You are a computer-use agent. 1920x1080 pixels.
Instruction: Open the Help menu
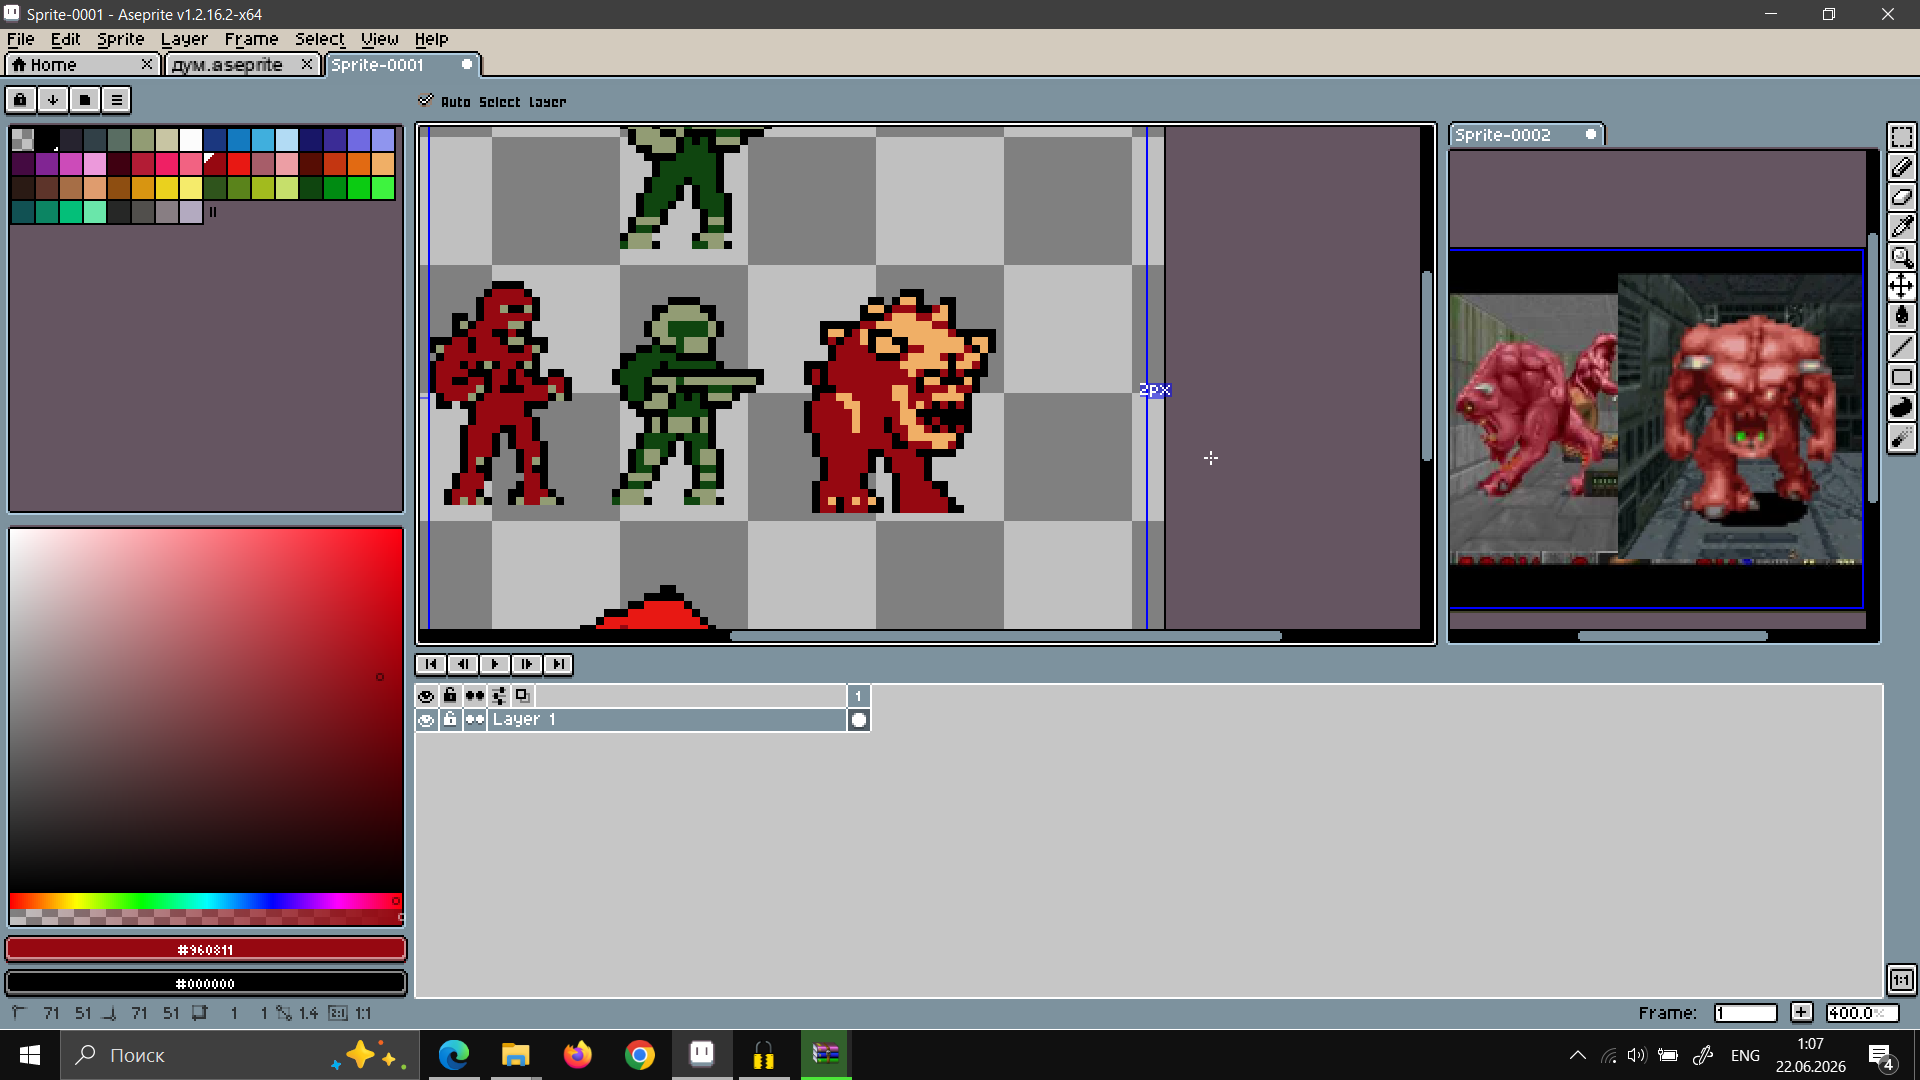click(x=431, y=39)
